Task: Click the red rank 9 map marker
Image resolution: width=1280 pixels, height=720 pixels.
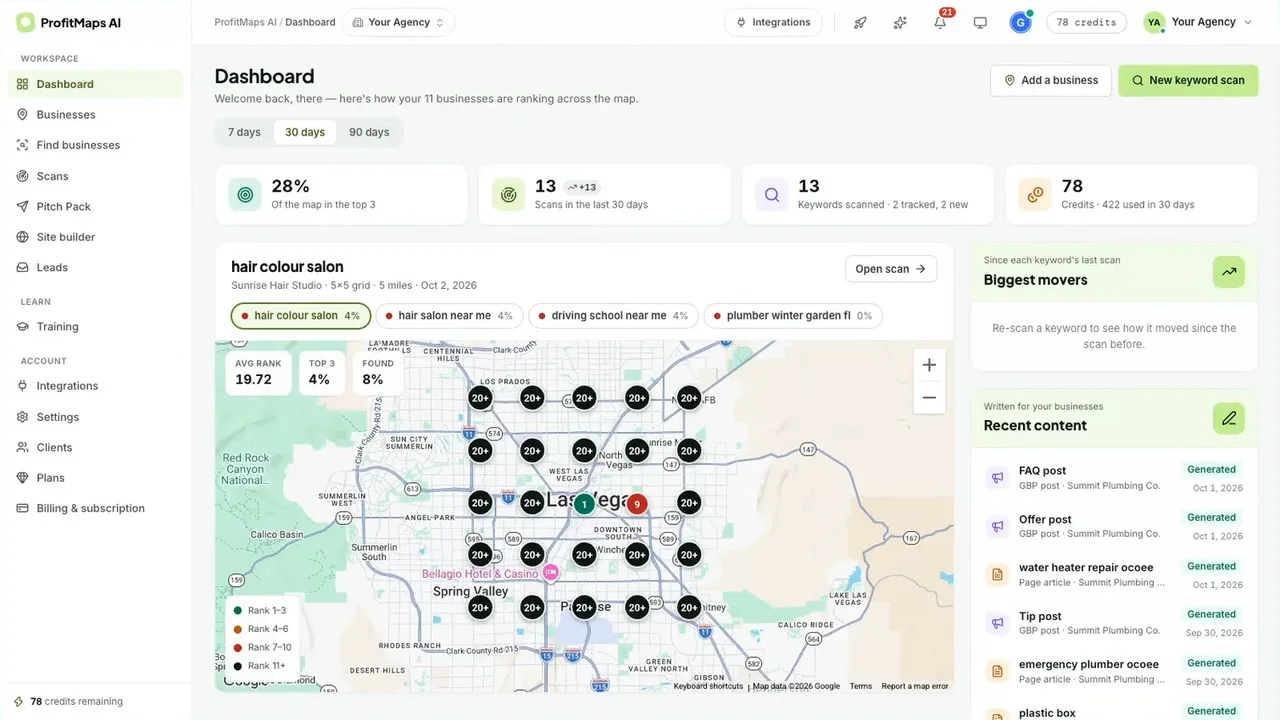Action: 637,503
